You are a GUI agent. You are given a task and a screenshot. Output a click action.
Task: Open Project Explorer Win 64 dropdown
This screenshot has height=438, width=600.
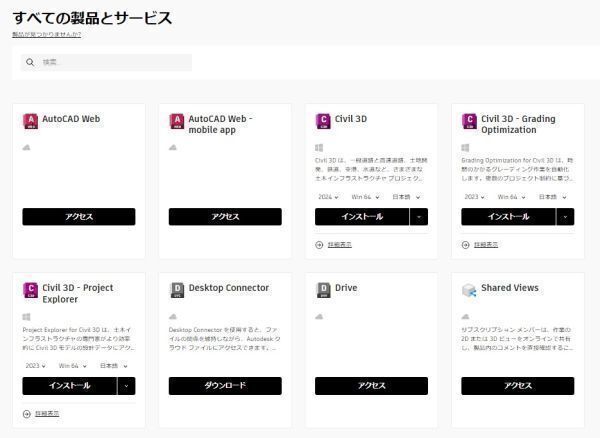click(73, 366)
